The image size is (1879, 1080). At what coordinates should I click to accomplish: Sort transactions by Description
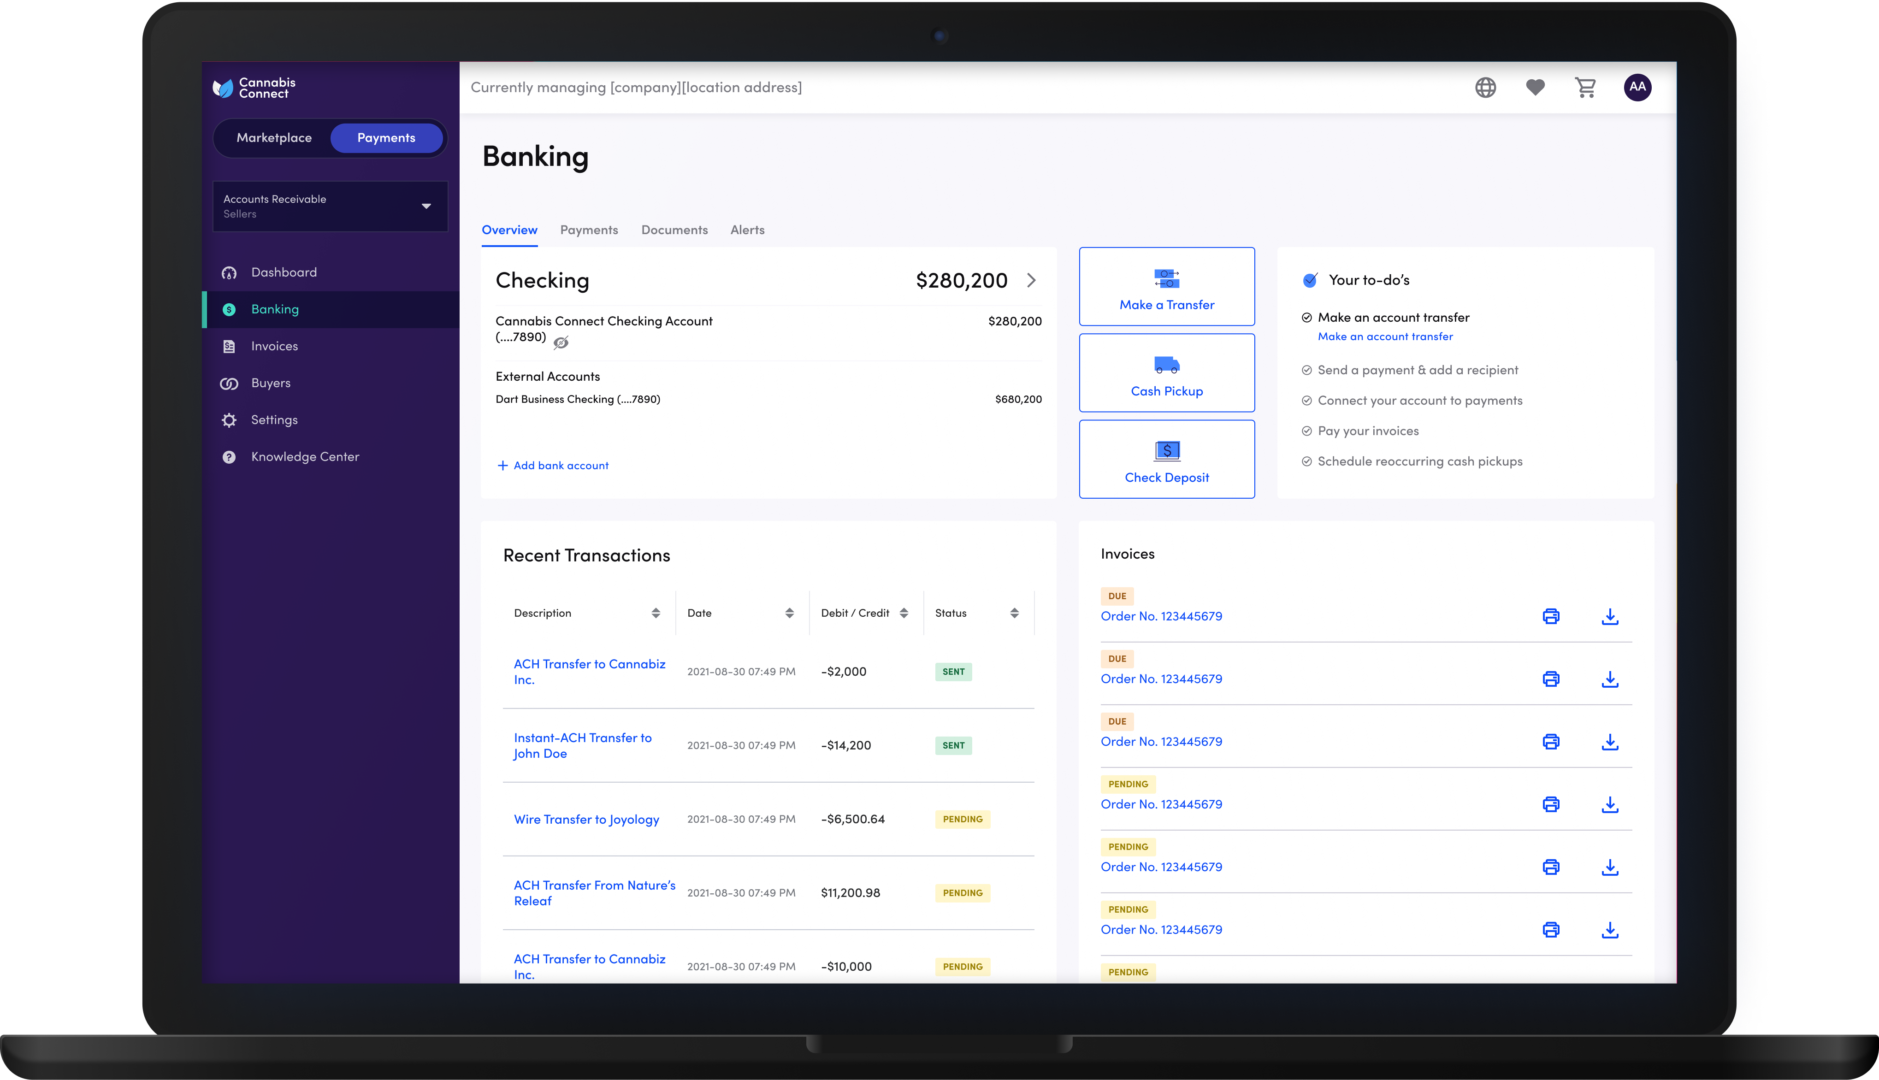(656, 613)
